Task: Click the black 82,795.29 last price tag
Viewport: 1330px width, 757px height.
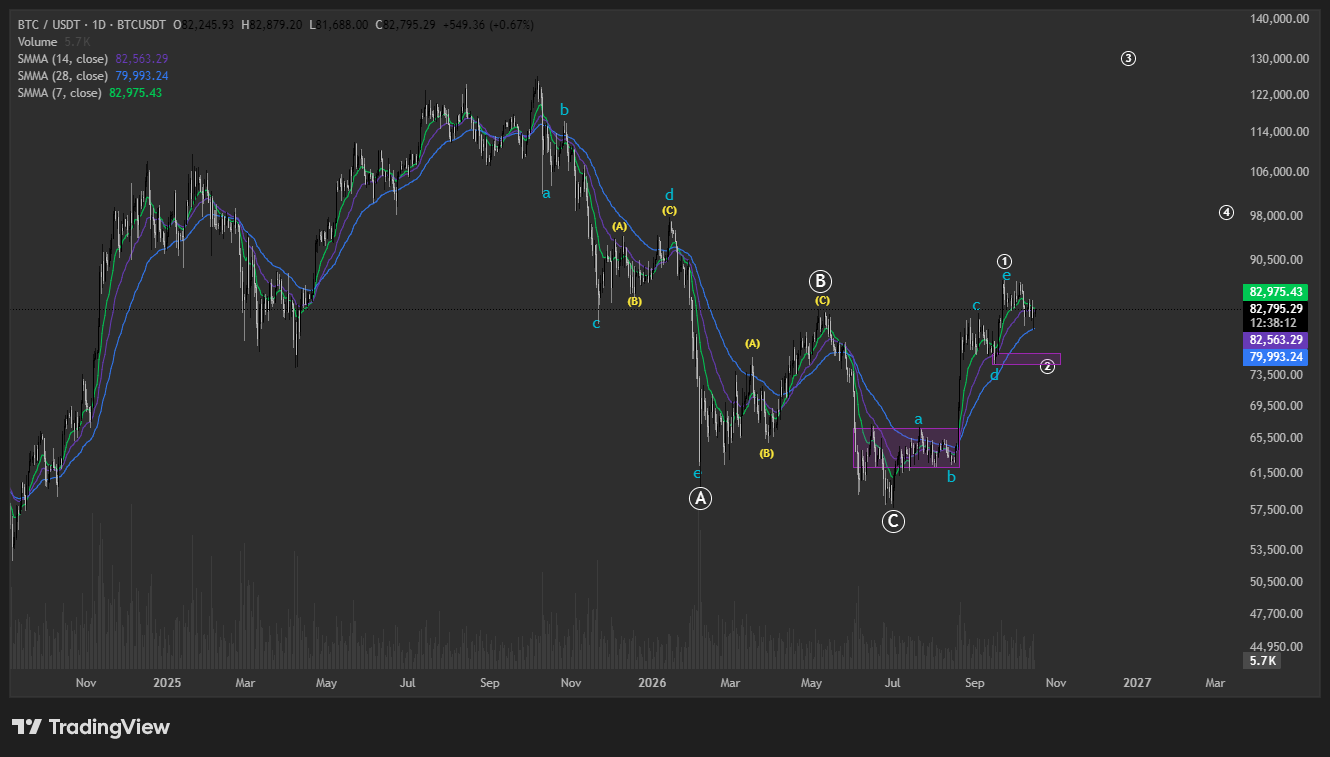Action: click(x=1275, y=309)
